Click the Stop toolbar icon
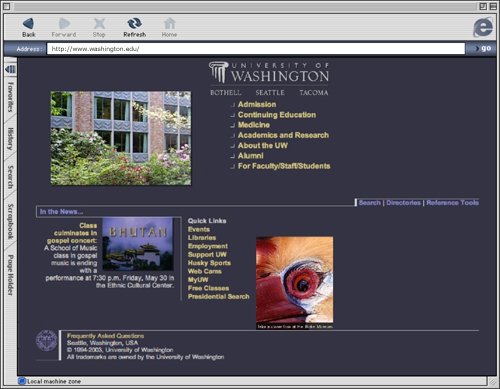500x389 pixels. pyautogui.click(x=99, y=23)
